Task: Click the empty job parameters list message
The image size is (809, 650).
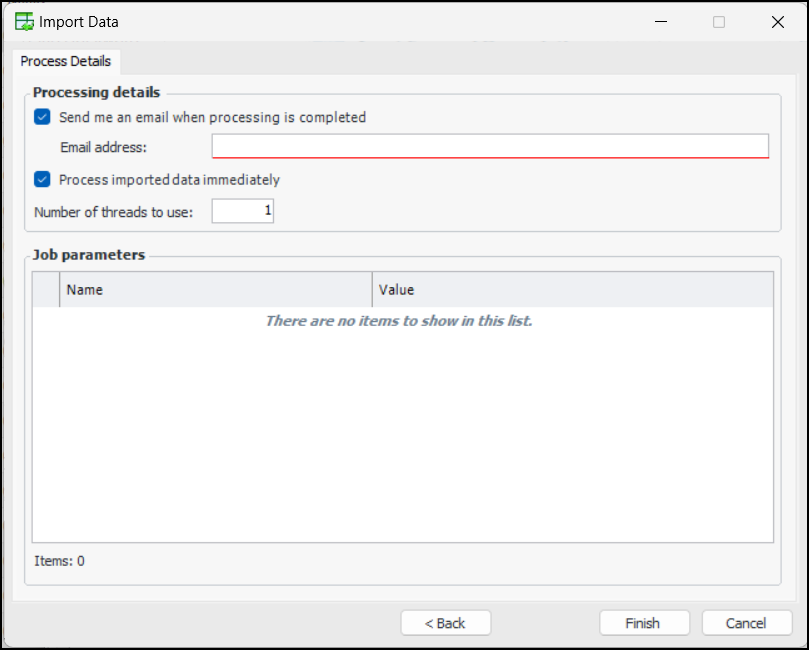Action: 399,321
